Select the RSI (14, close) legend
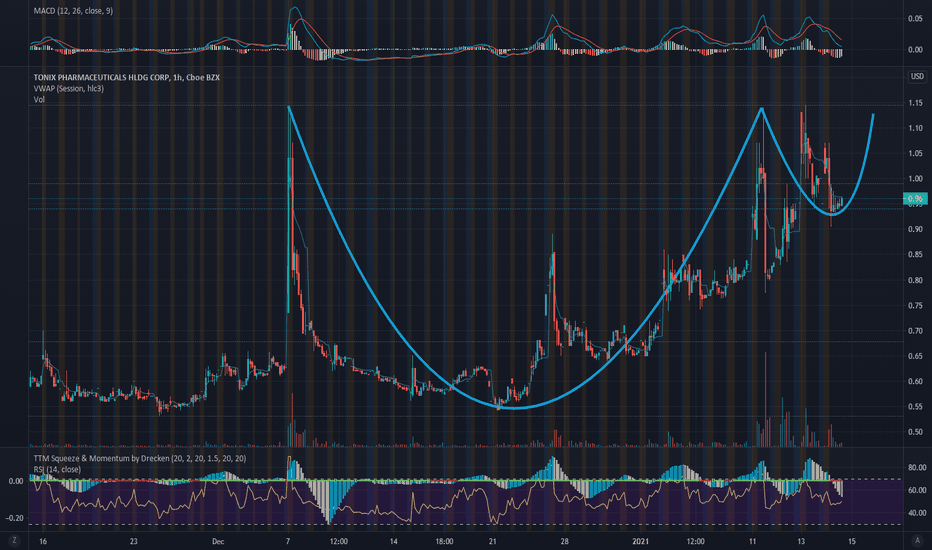932x550 pixels. pyautogui.click(x=57, y=469)
